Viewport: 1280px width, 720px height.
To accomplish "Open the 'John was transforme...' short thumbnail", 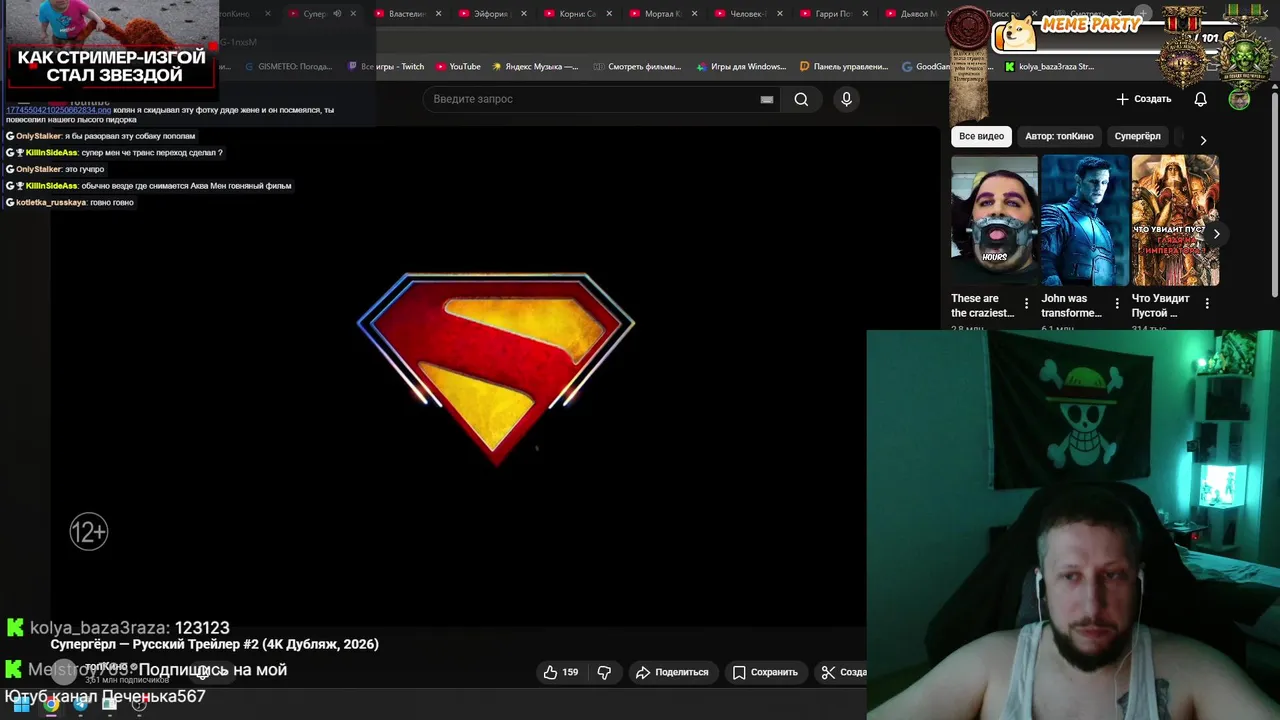I will click(x=1085, y=221).
